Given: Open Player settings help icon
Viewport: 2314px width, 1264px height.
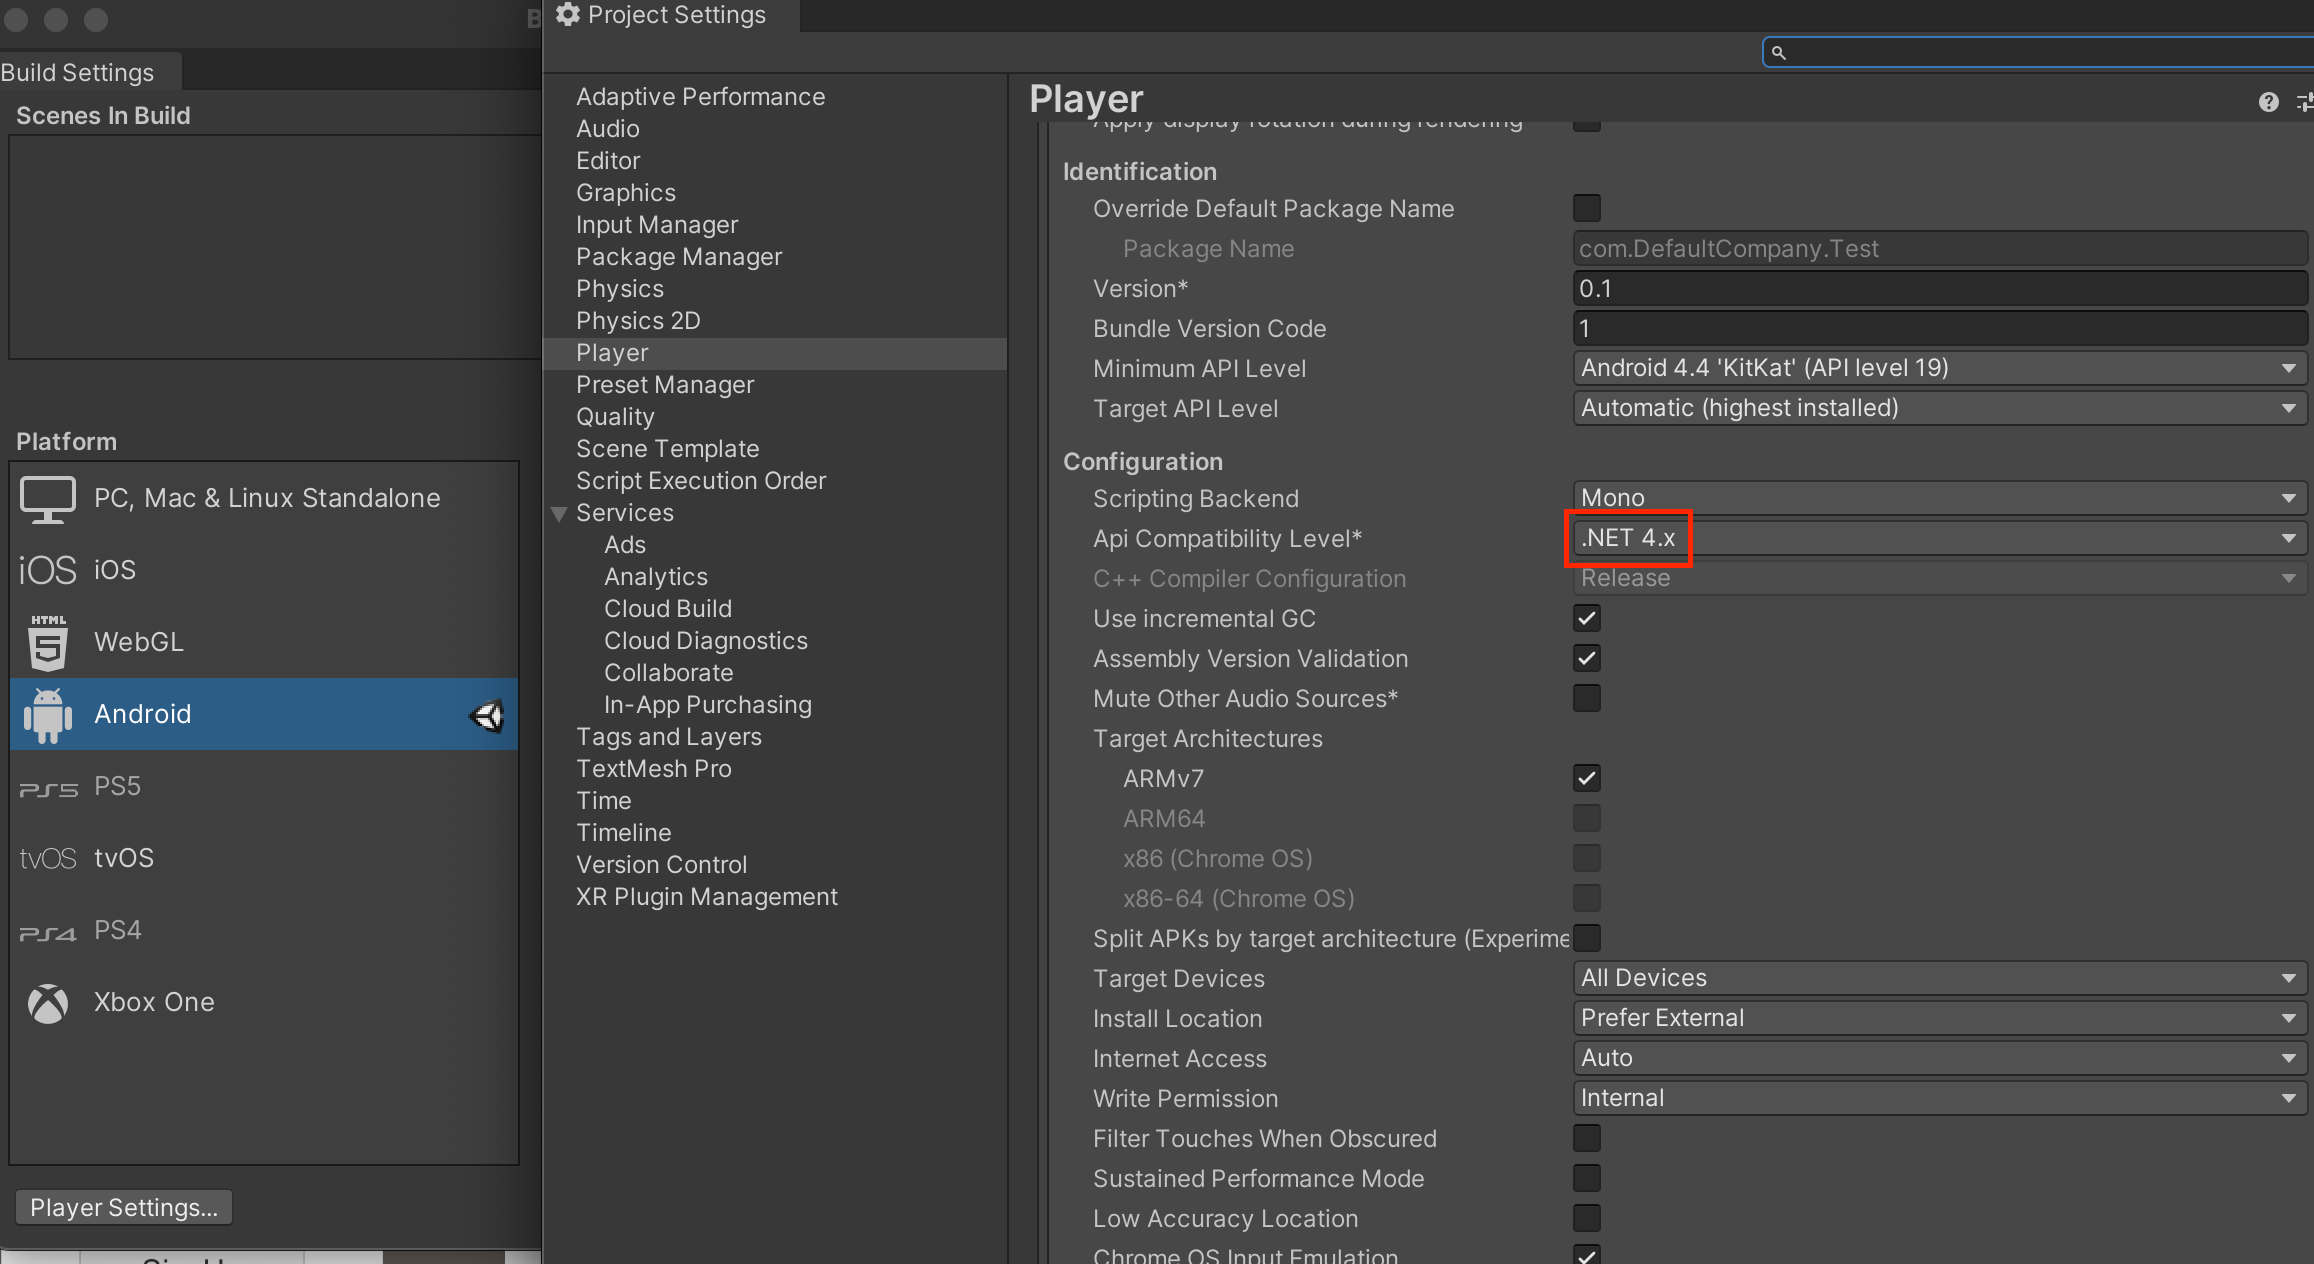Looking at the screenshot, I should pos(2268,102).
